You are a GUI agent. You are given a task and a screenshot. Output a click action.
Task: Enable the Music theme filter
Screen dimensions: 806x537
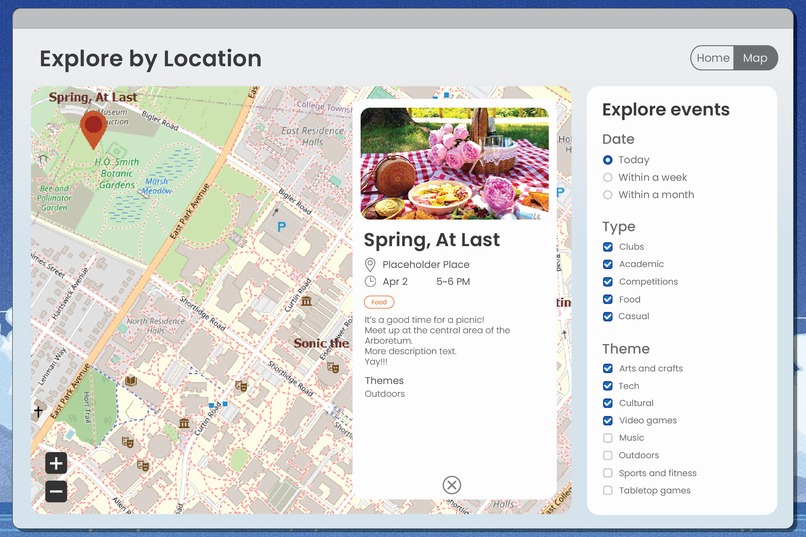point(608,438)
